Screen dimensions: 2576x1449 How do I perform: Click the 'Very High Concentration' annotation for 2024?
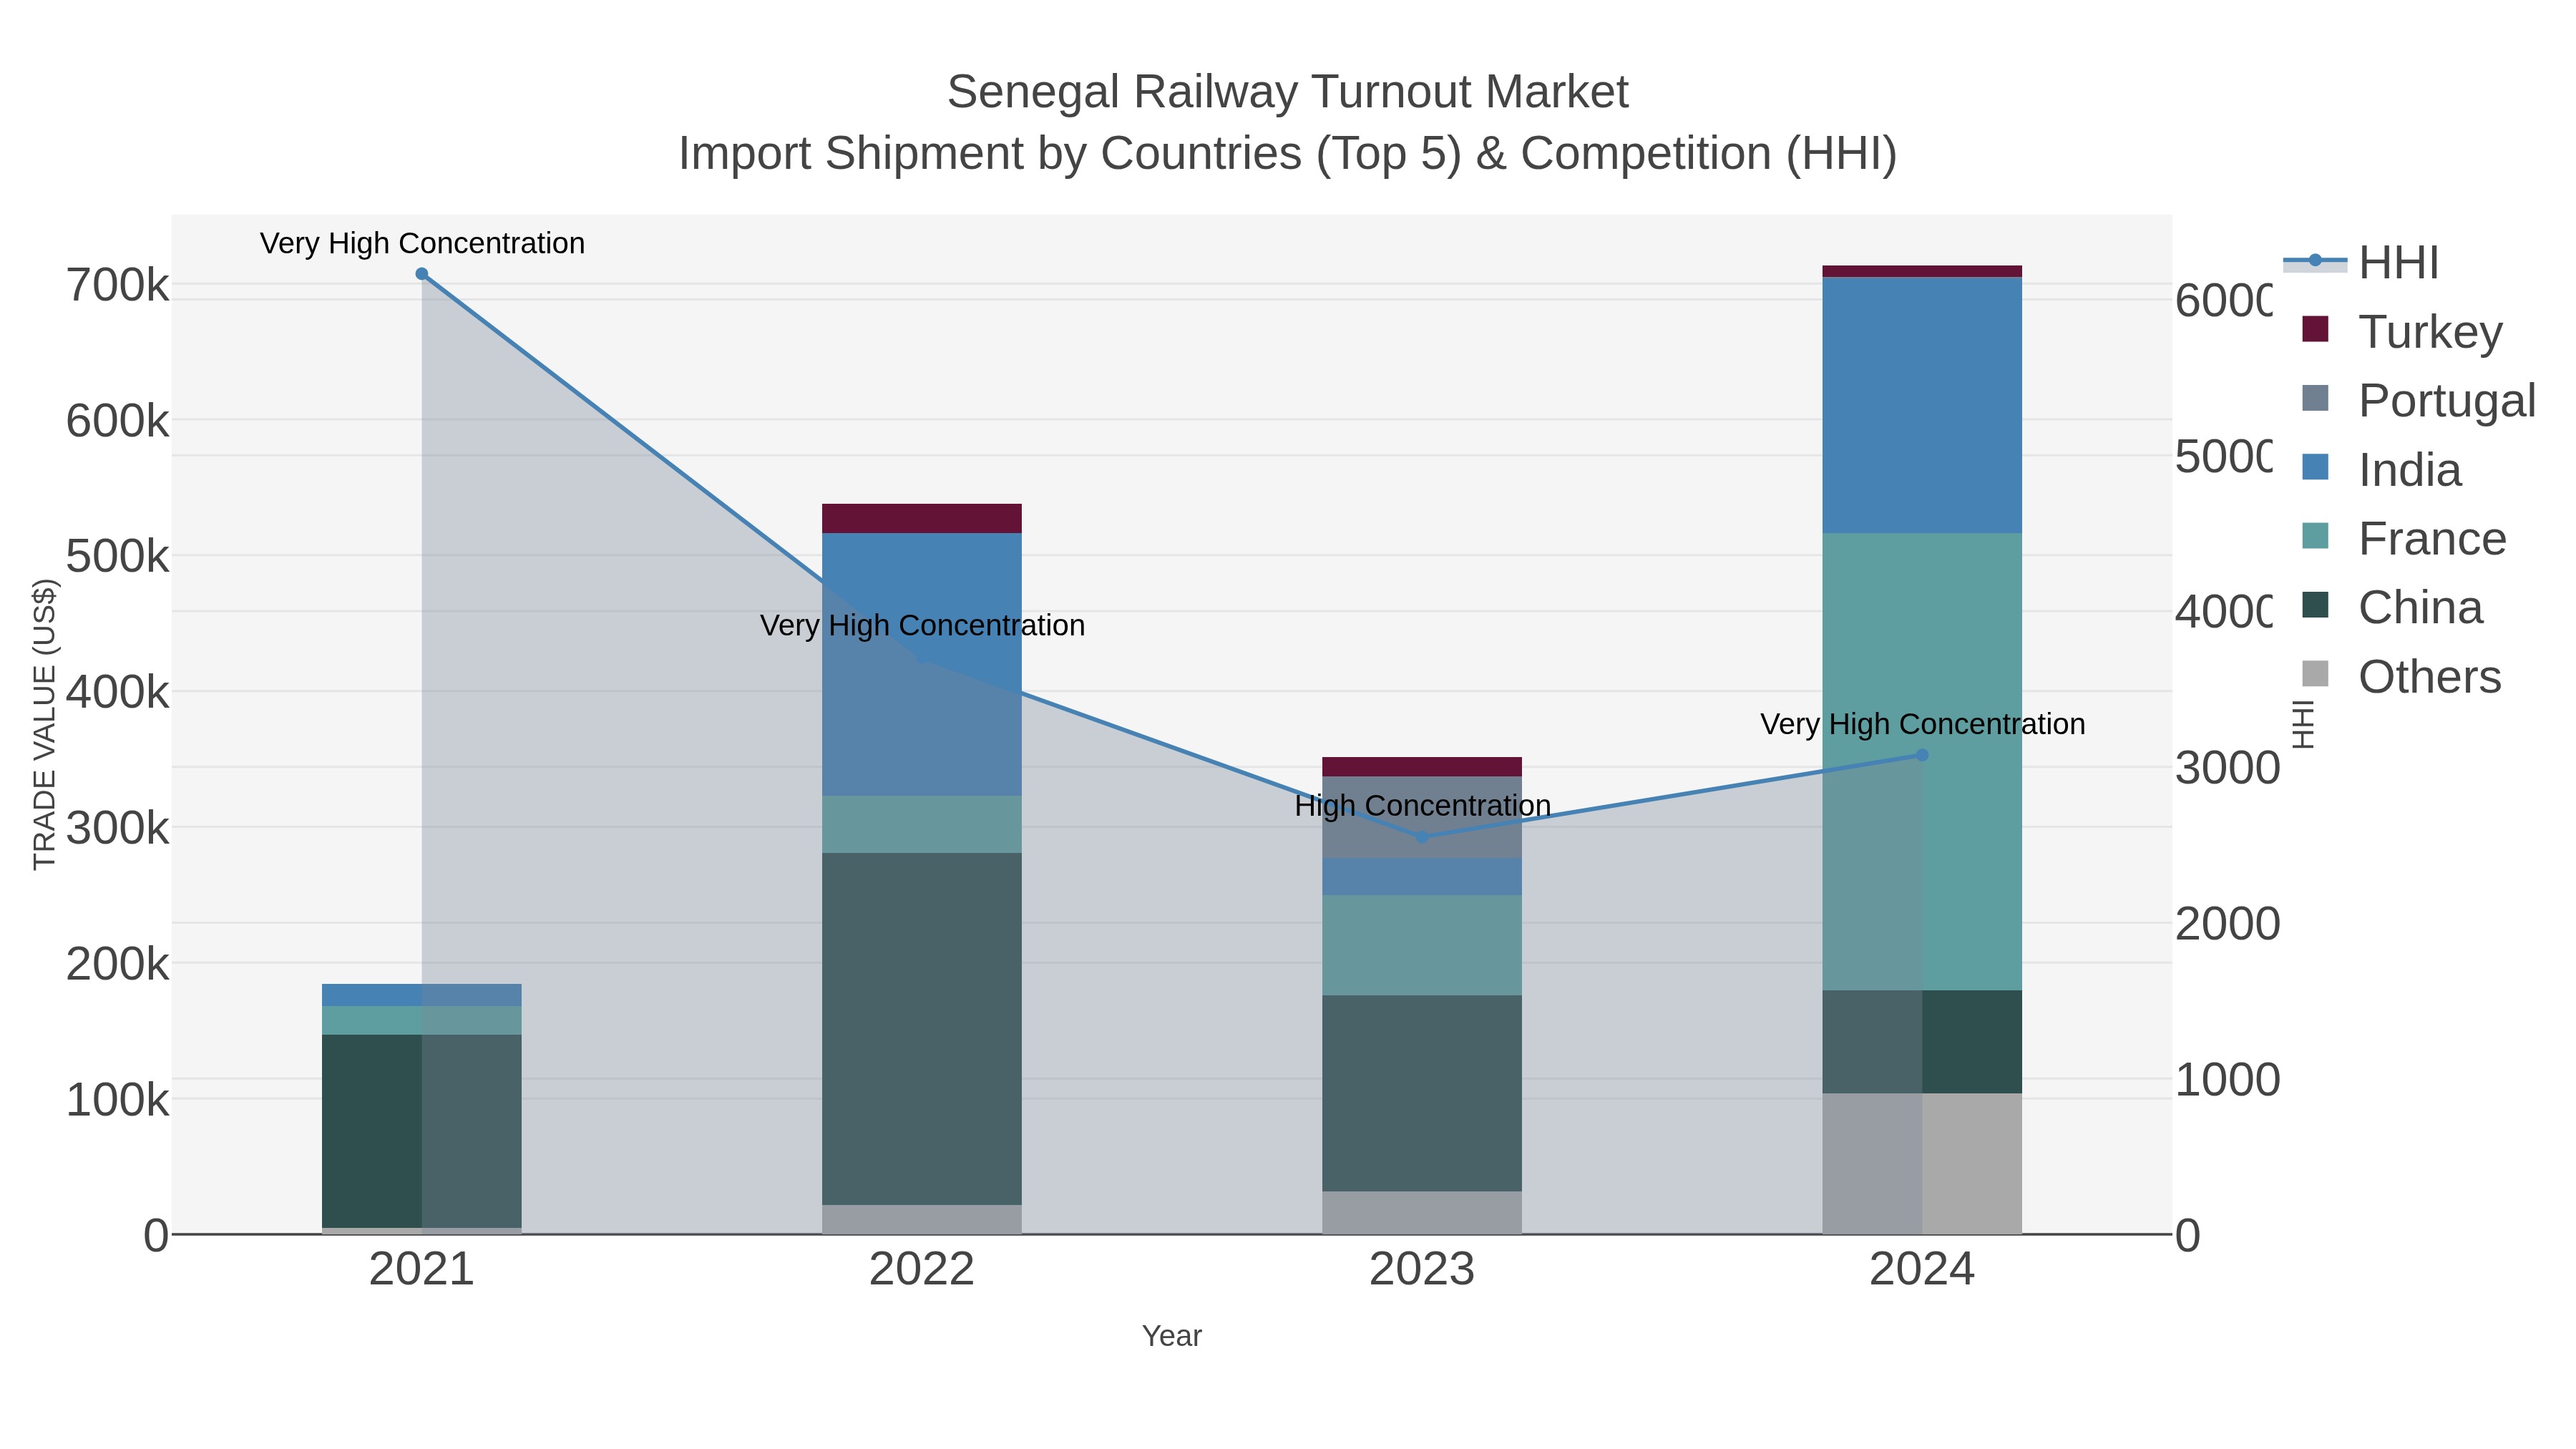click(1922, 725)
